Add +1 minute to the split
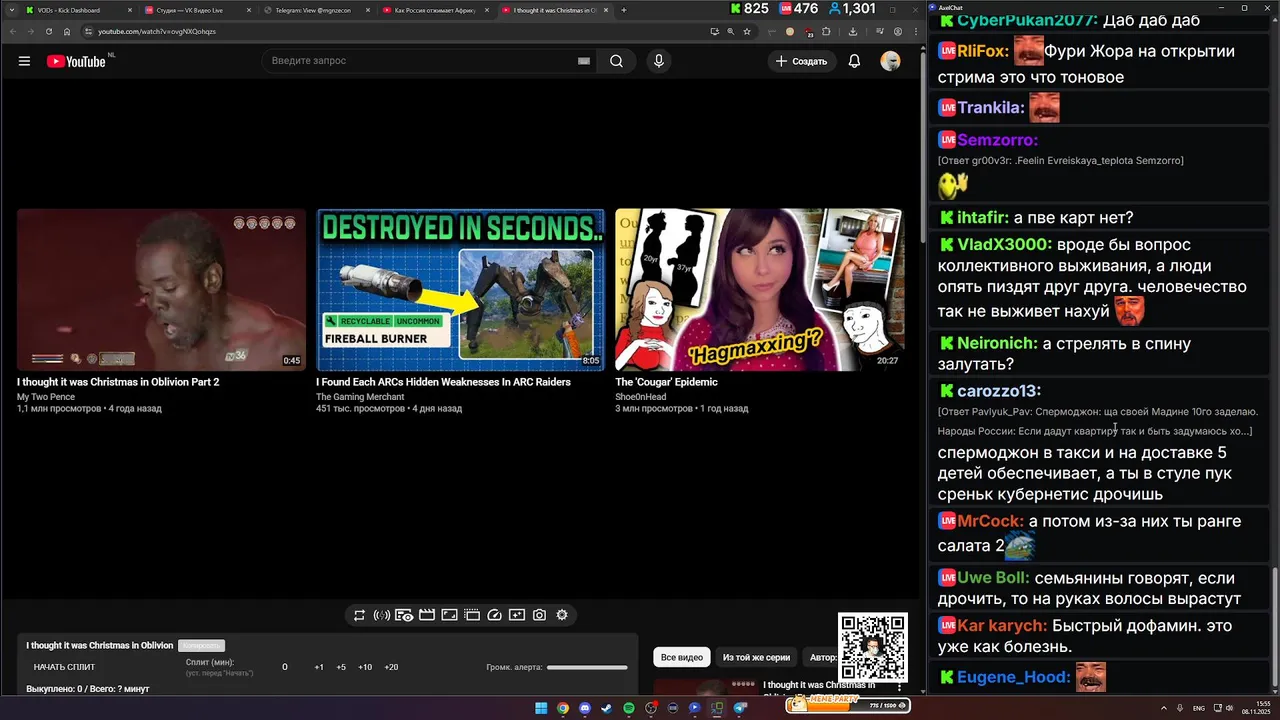The width and height of the screenshot is (1280, 720). click(319, 667)
